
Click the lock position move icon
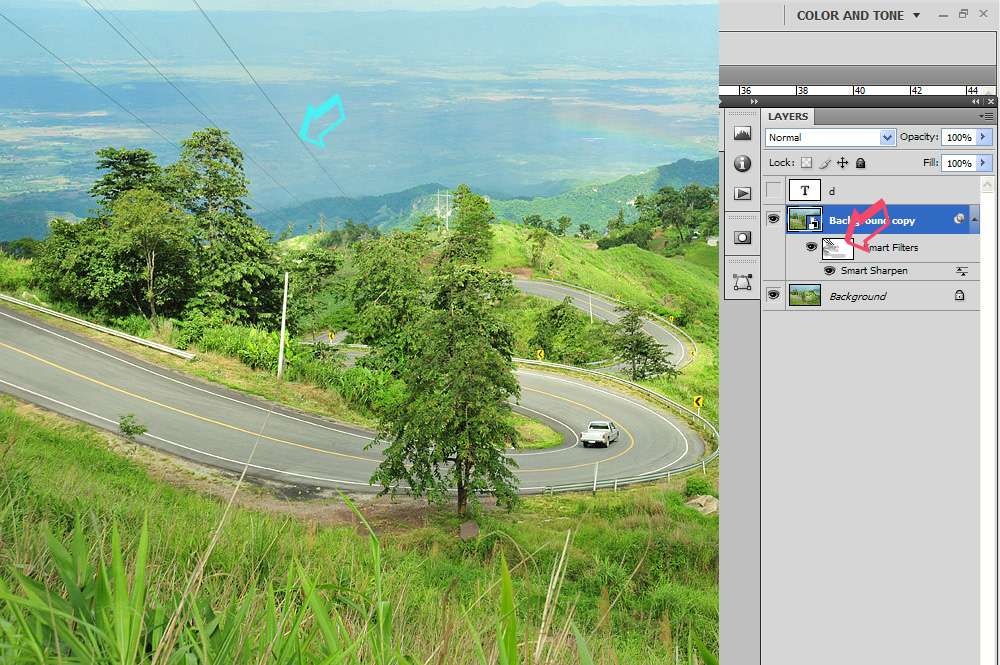pos(842,163)
